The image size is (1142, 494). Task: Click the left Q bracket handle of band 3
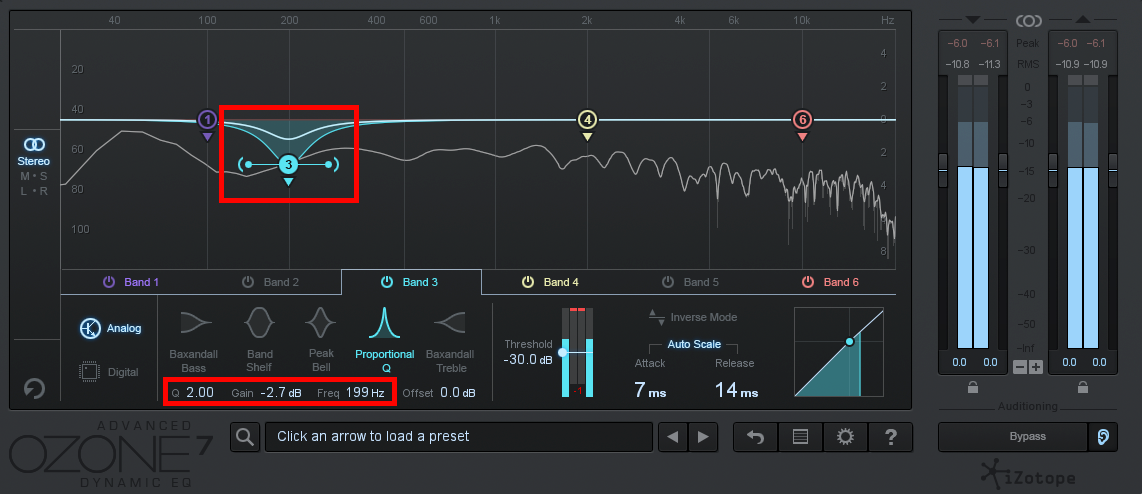pos(245,165)
